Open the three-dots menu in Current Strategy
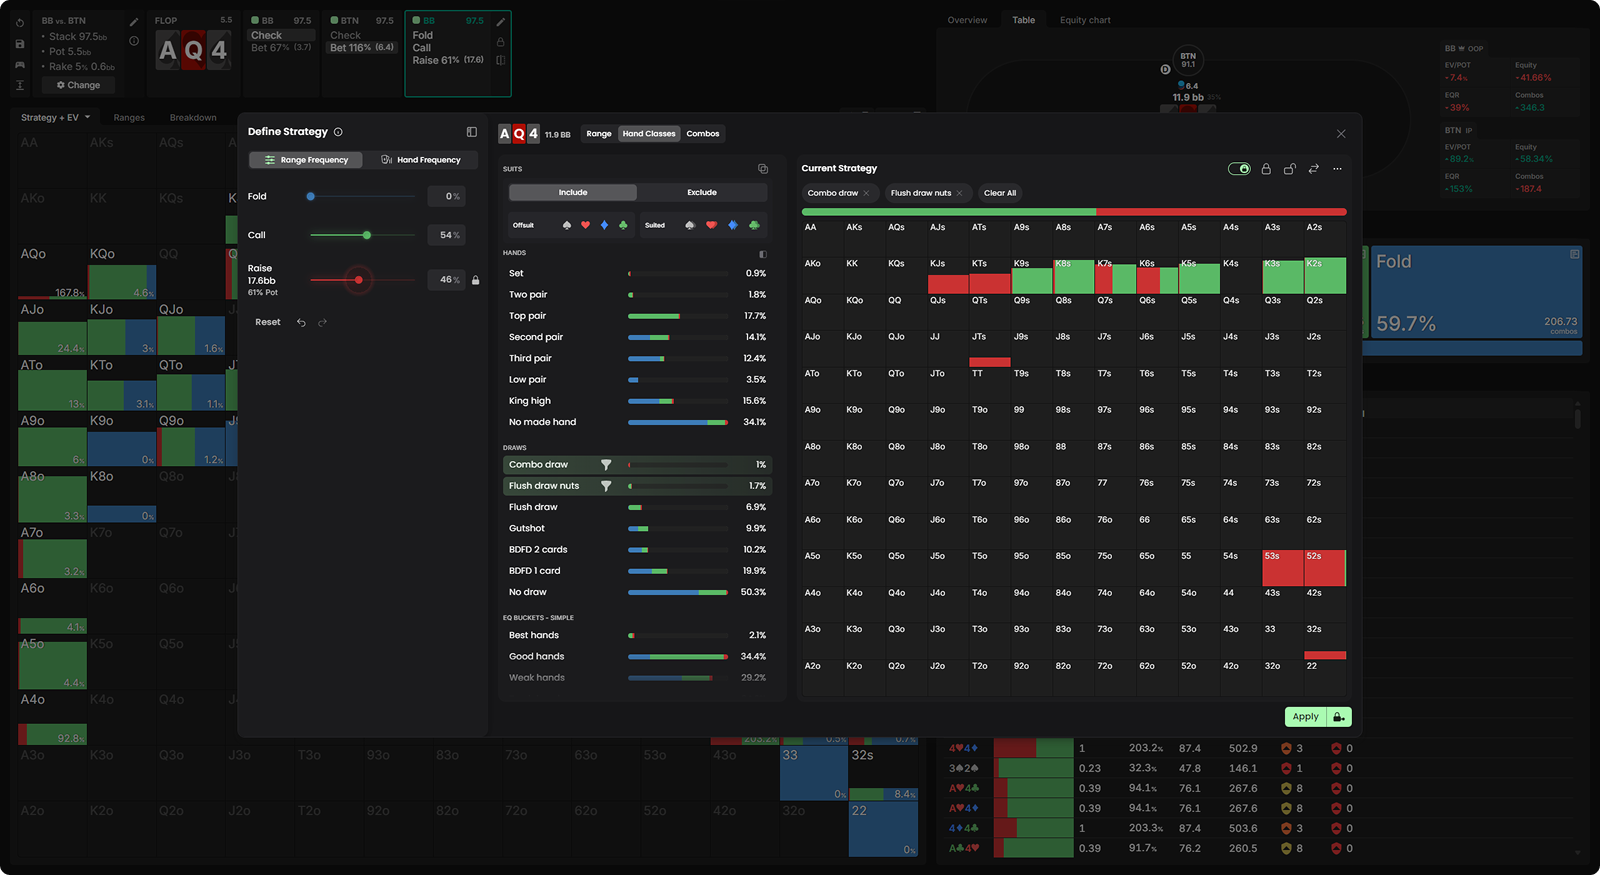The width and height of the screenshot is (1600, 875). coord(1337,169)
